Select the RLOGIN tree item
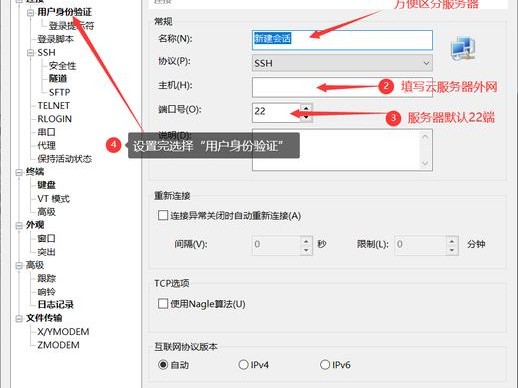 tap(55, 119)
